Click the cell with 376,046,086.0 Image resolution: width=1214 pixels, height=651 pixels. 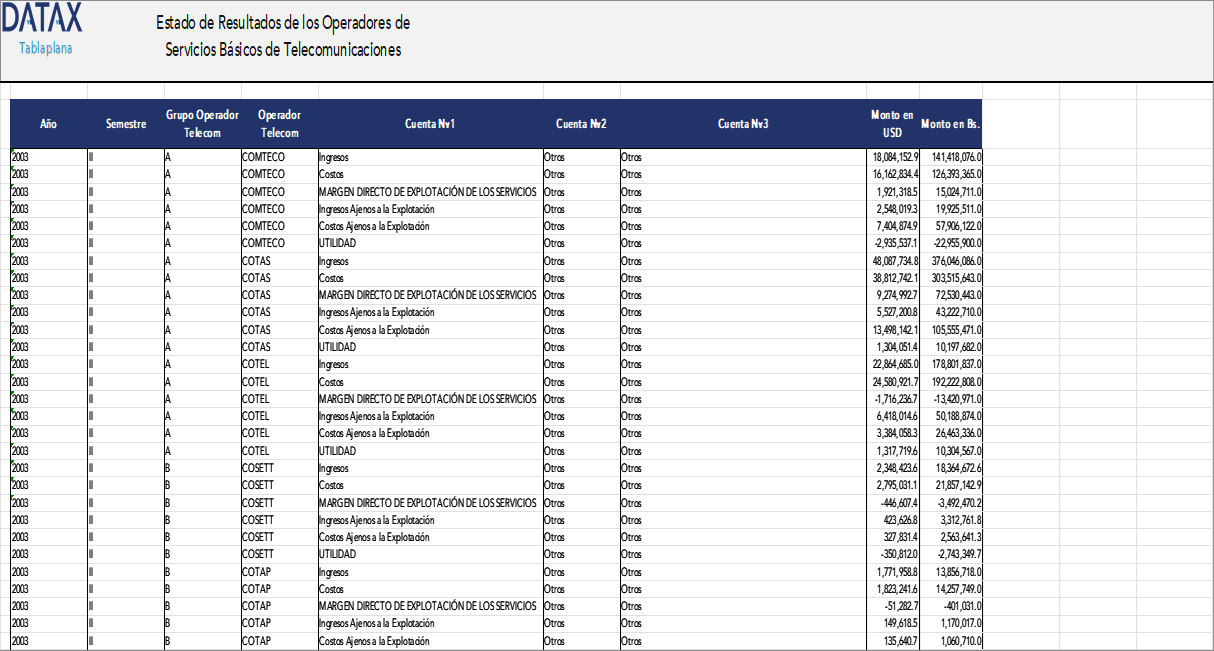[x=951, y=261]
